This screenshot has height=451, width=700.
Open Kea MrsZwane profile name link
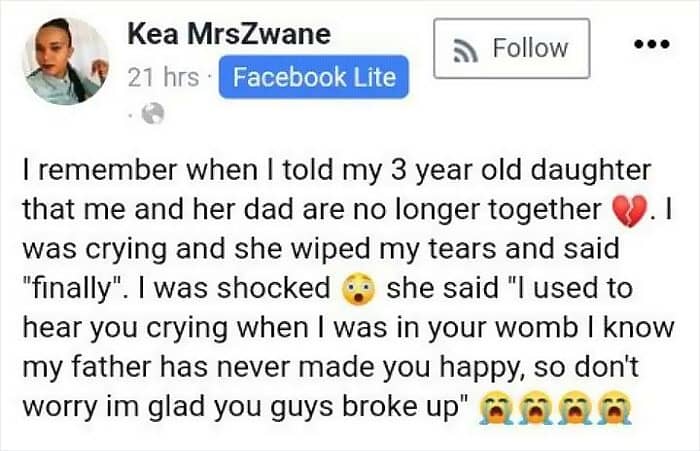[229, 34]
